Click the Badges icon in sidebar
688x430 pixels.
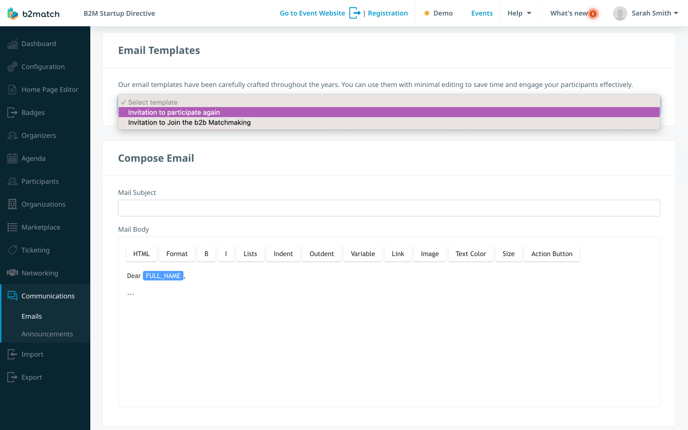12,113
